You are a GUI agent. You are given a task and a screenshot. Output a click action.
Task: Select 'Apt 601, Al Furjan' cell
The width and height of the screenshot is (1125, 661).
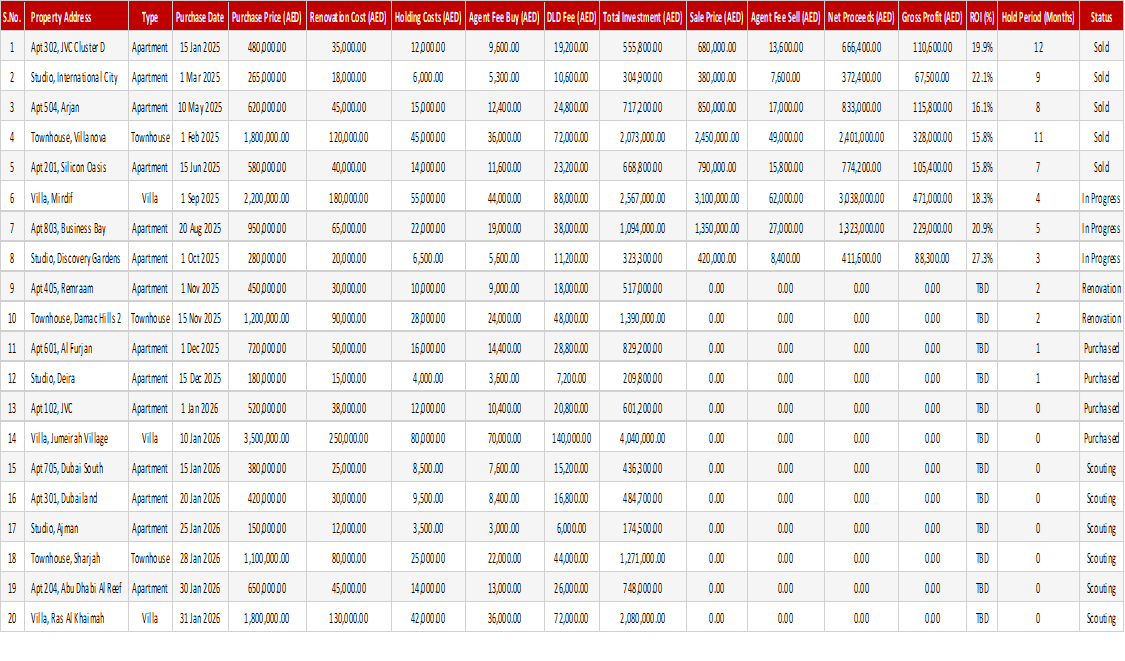click(x=76, y=348)
